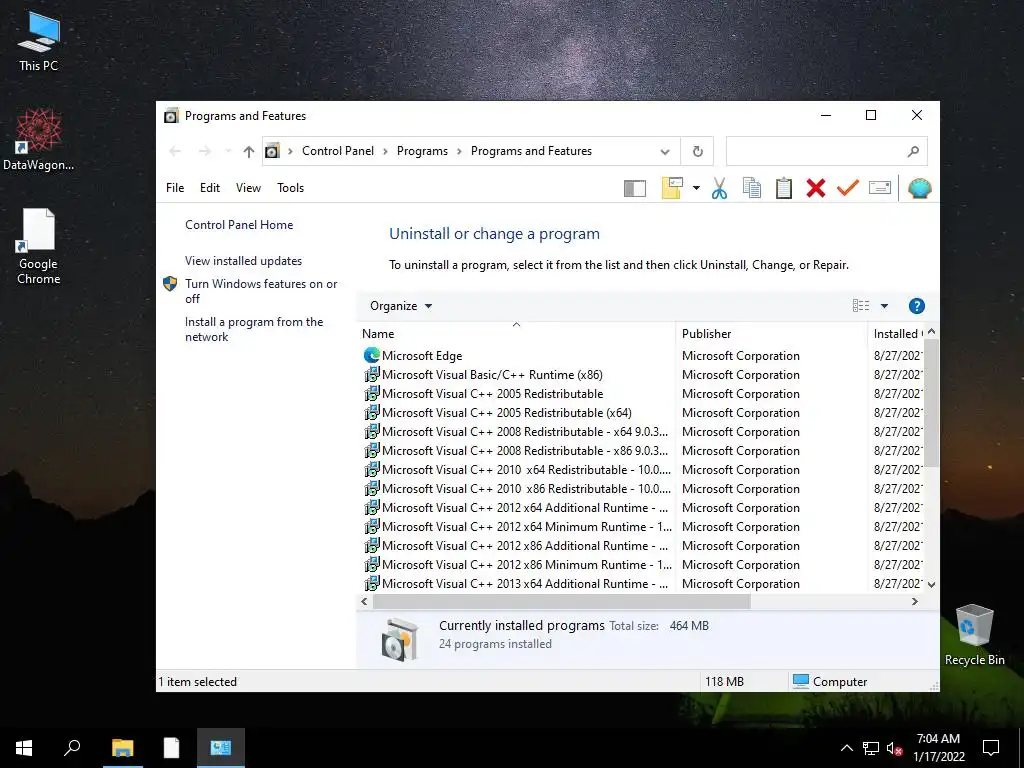
Task: Open the notification center icon
Action: click(991, 748)
